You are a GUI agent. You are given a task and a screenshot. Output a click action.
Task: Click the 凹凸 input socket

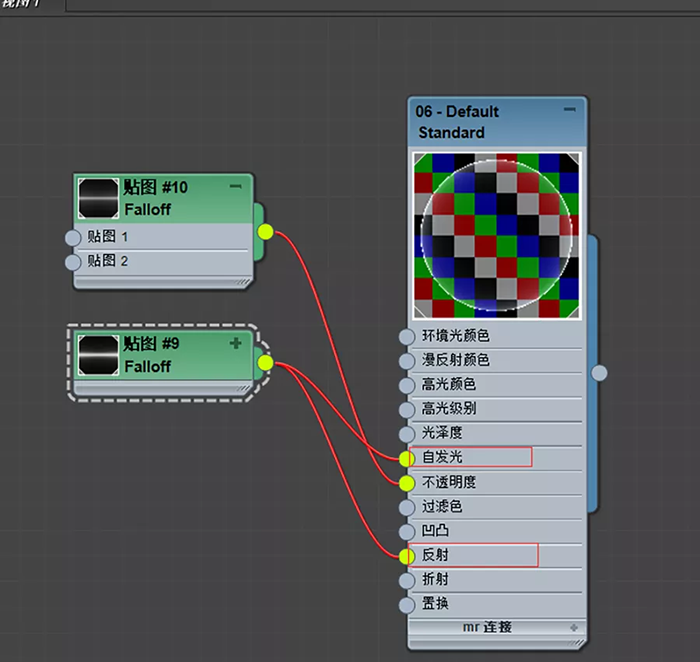(x=407, y=532)
